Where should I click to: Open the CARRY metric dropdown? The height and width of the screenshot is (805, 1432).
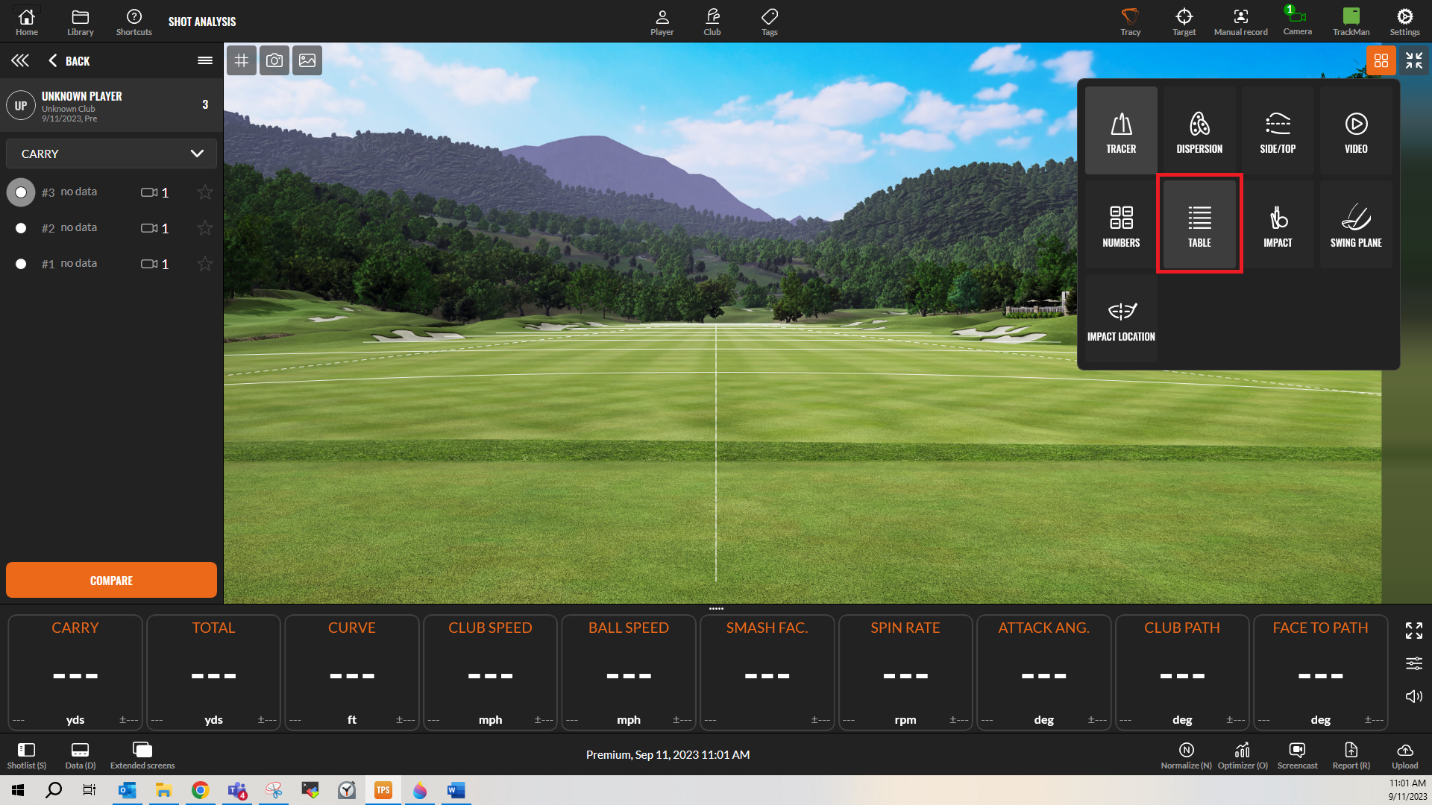click(110, 153)
